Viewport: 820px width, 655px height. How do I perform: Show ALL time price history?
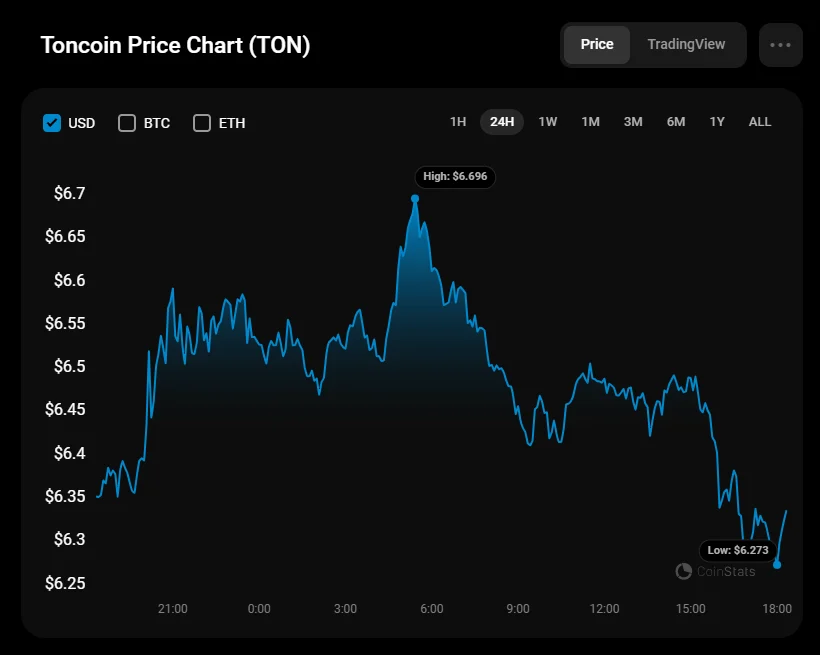point(760,122)
